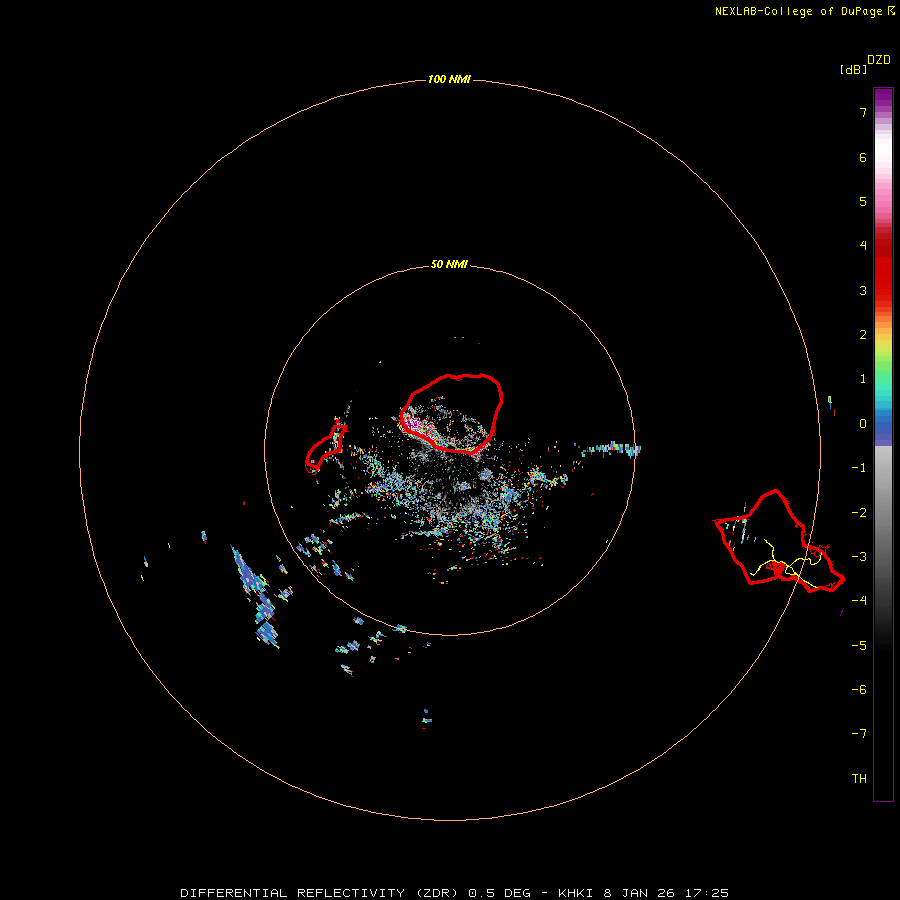Click the 2 dB colorbar tick label
Screen dimensions: 900x900
(x=863, y=335)
